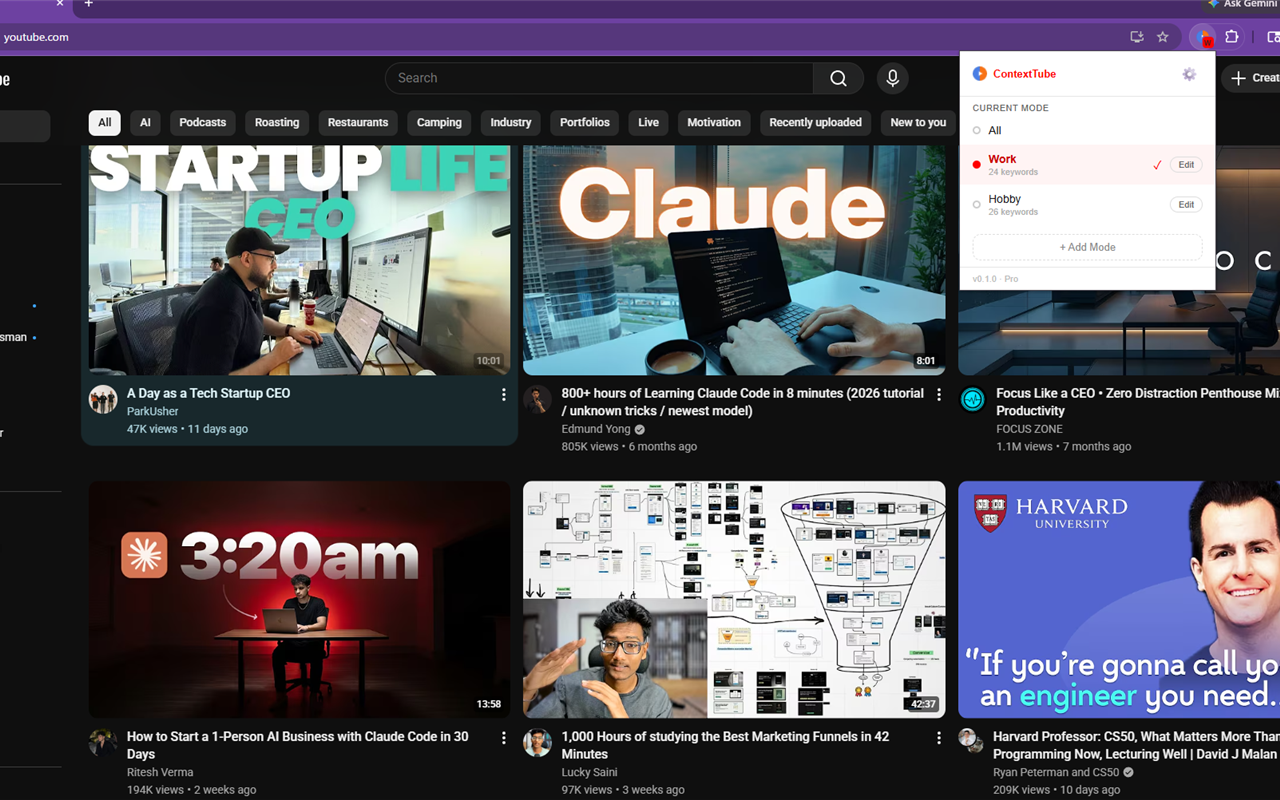Click the ContextTube logo icon

coord(980,74)
